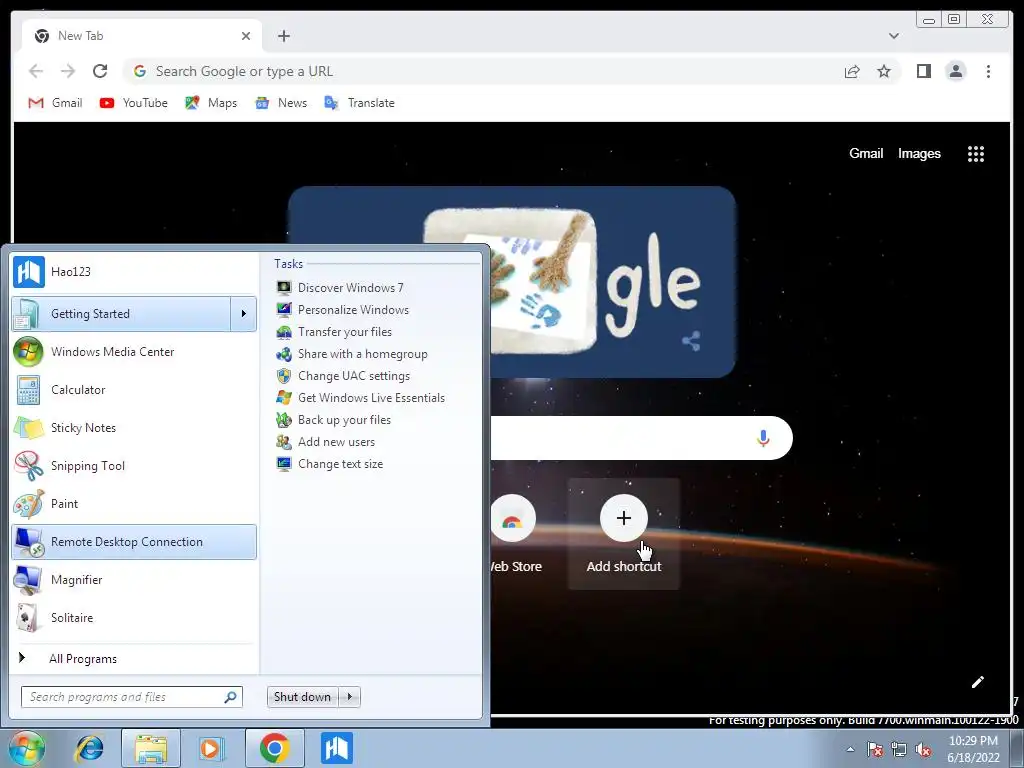This screenshot has height=768, width=1024.
Task: Open Hao123 from Start menu
Action: point(134,272)
